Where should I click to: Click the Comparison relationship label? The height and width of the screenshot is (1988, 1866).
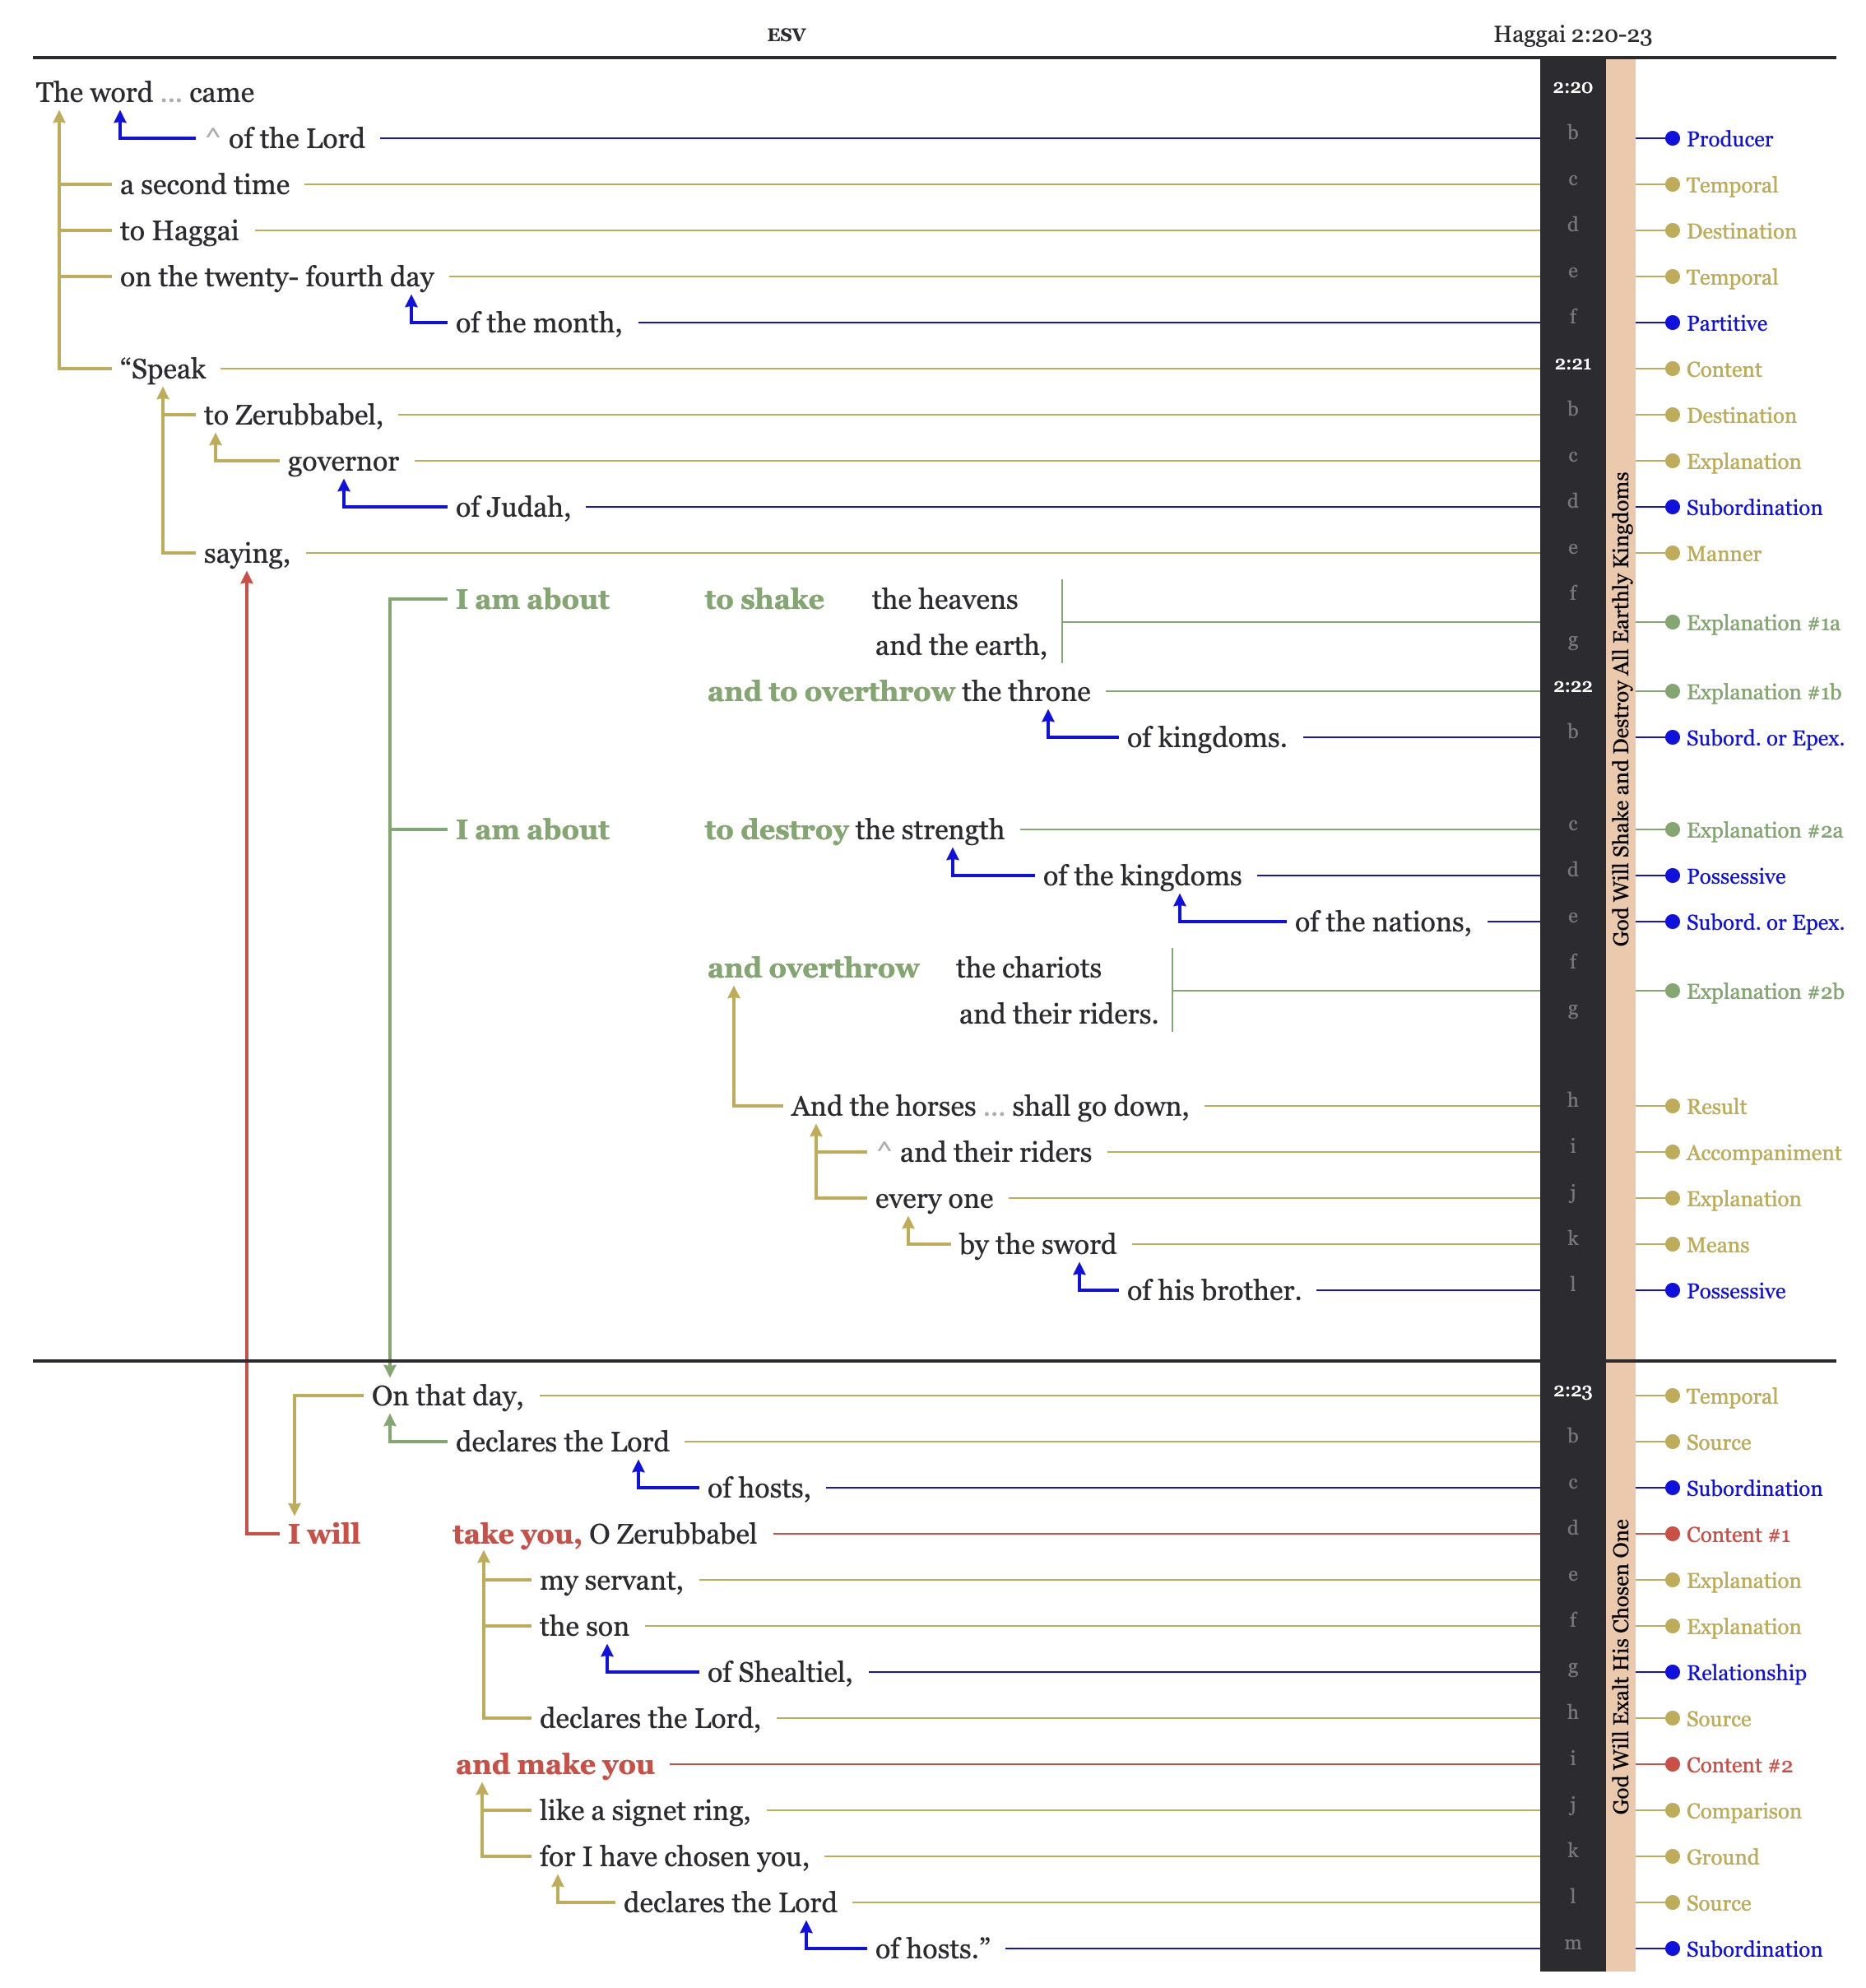pos(1743,1811)
